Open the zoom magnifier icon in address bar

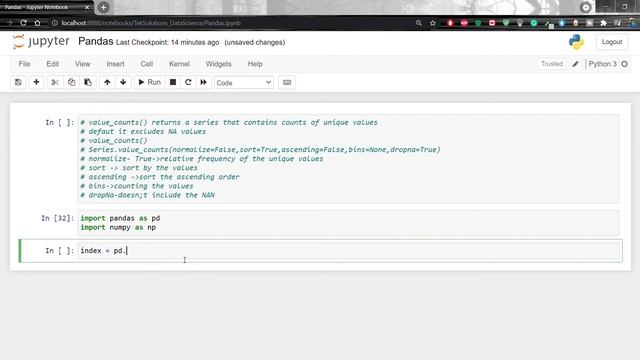(x=419, y=23)
